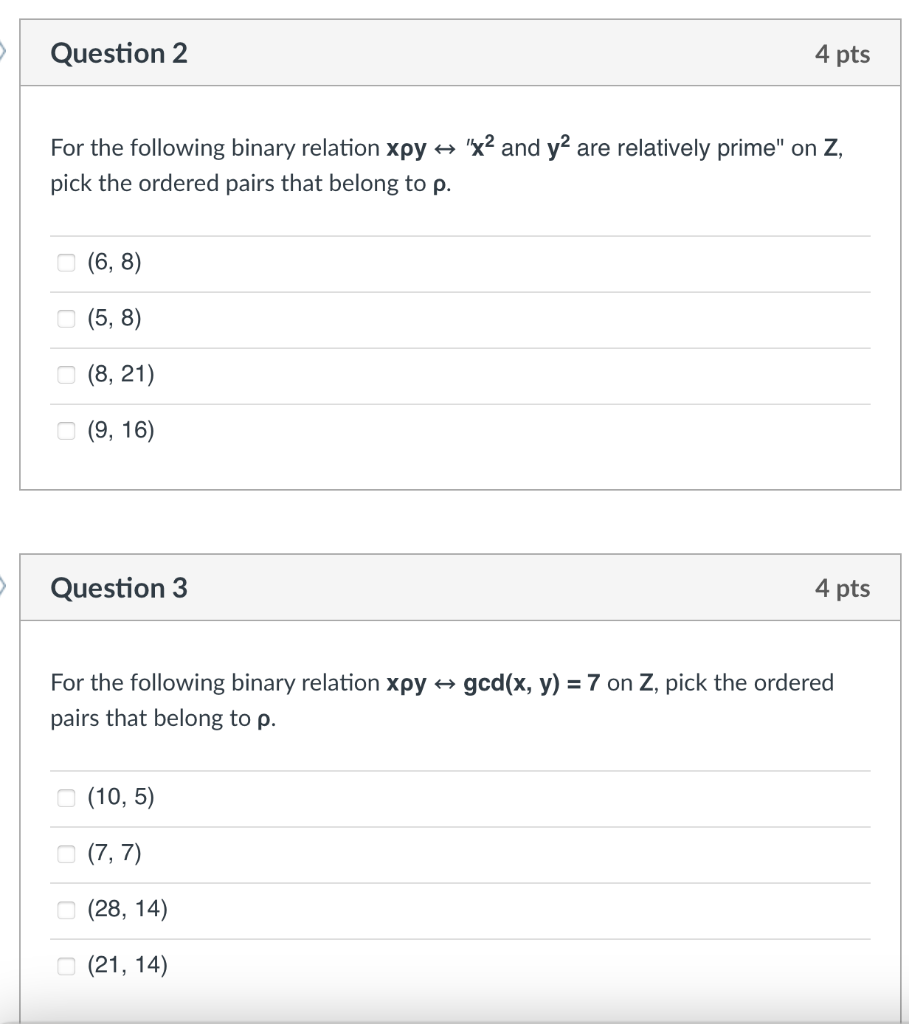909x1024 pixels.
Task: Click the 4 pts label on Question 3
Action: [x=841, y=589]
